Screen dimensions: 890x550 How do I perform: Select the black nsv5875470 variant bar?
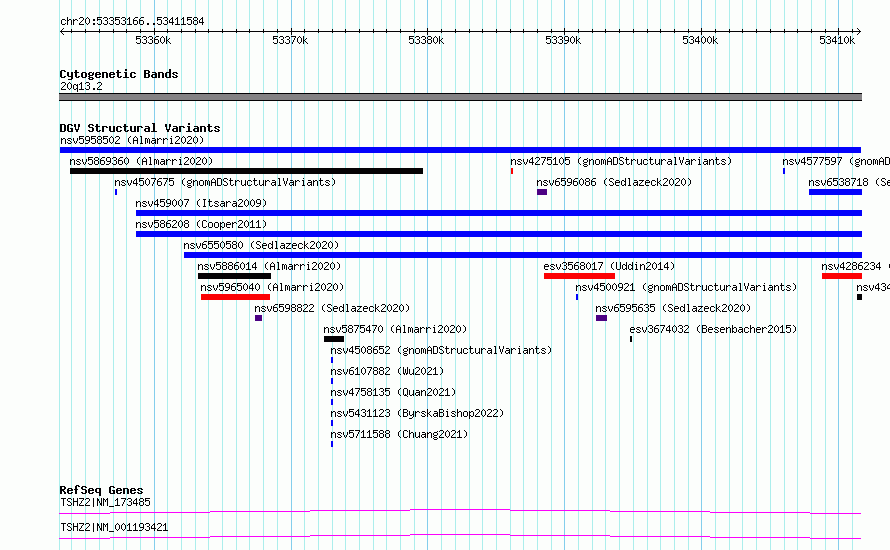point(334,339)
